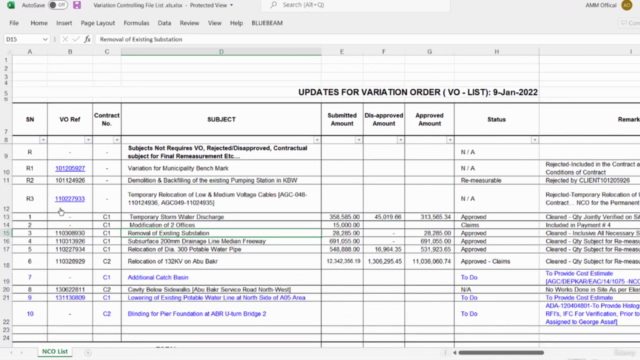Click the 11,036,060.74 approved amount cell
Screen dimensions: 640x360
click(x=429, y=261)
